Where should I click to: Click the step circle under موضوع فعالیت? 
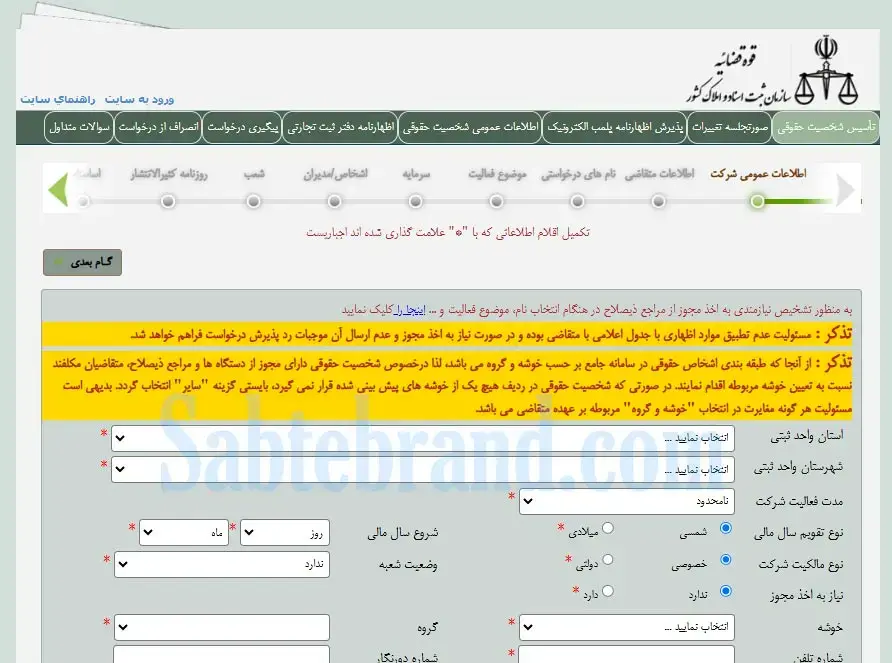[497, 202]
